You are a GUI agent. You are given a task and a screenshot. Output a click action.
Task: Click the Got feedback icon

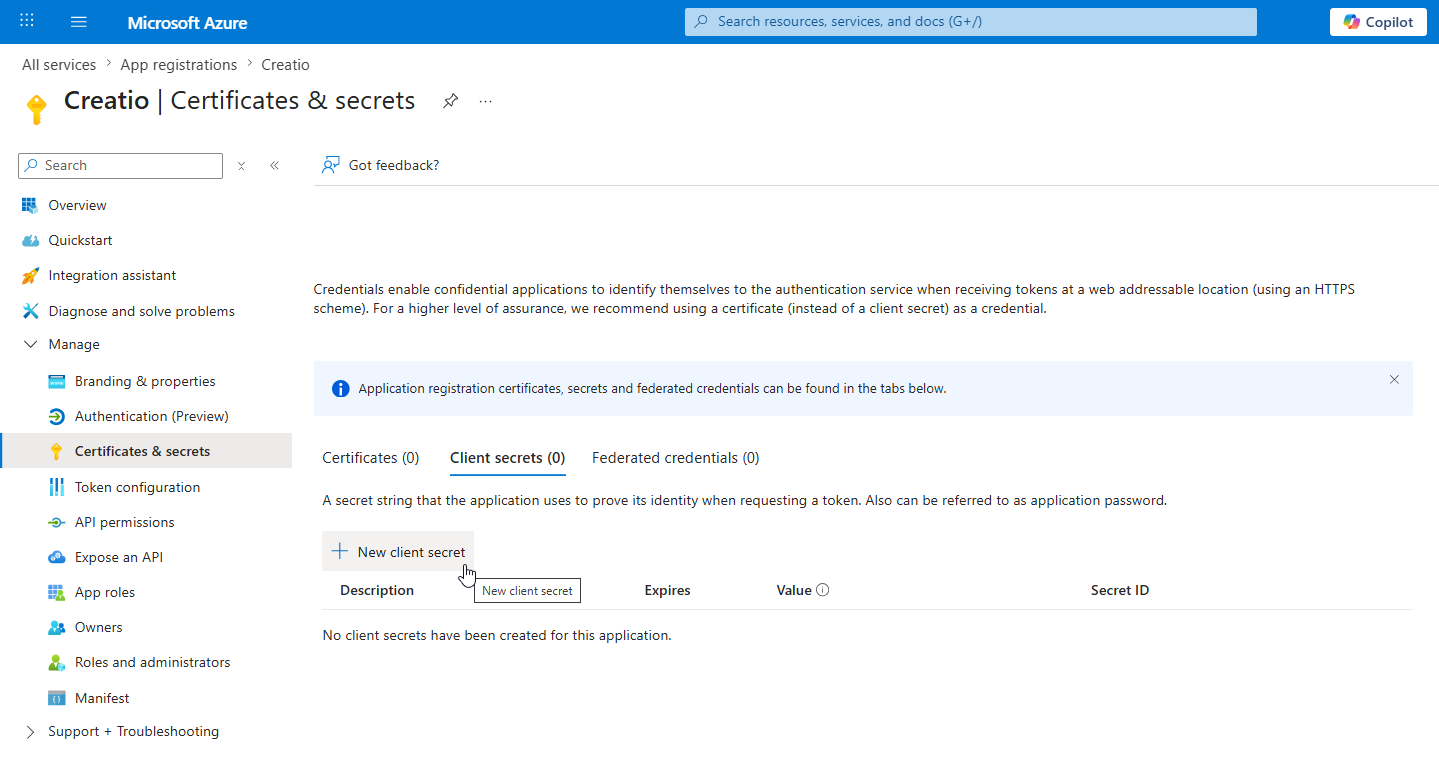pos(330,165)
